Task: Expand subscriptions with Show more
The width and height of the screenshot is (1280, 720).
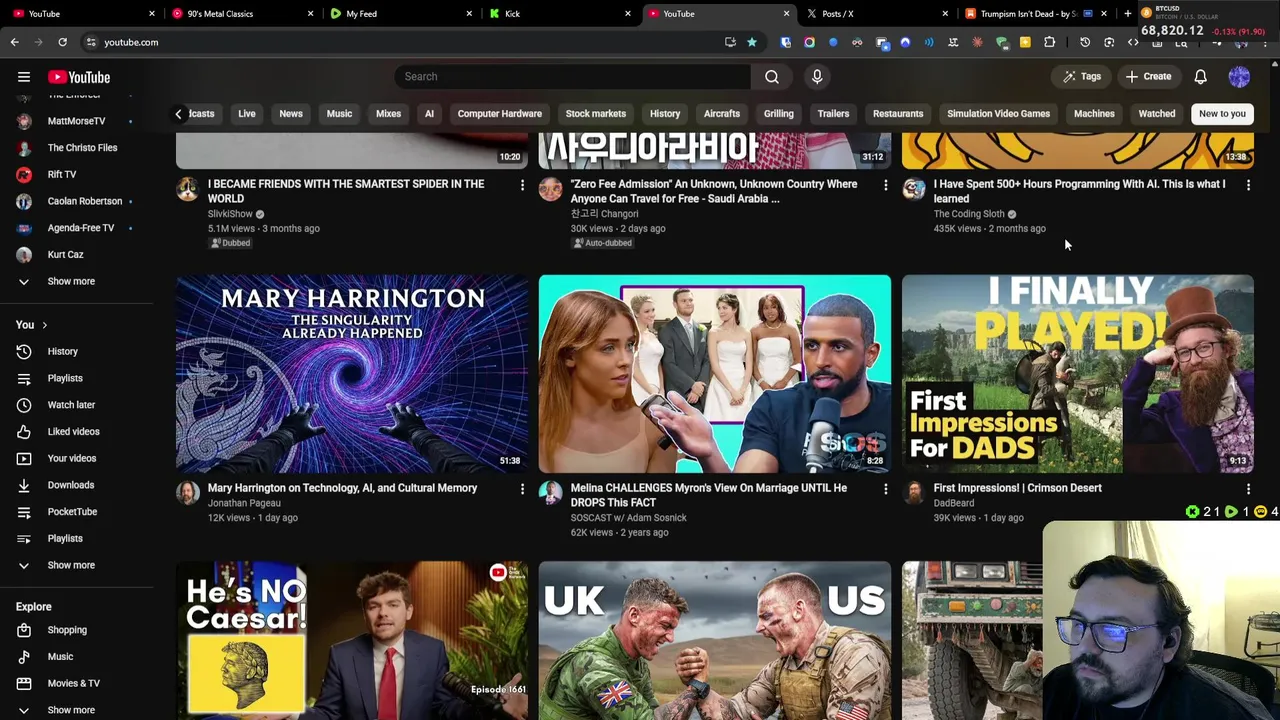Action: click(x=71, y=281)
